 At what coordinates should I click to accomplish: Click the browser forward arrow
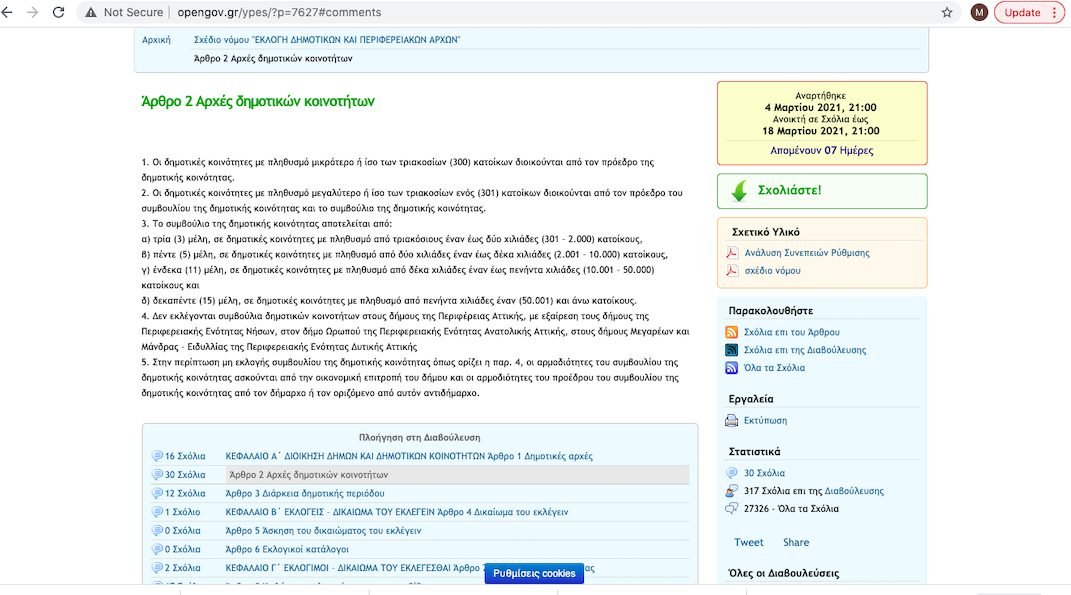[33, 12]
